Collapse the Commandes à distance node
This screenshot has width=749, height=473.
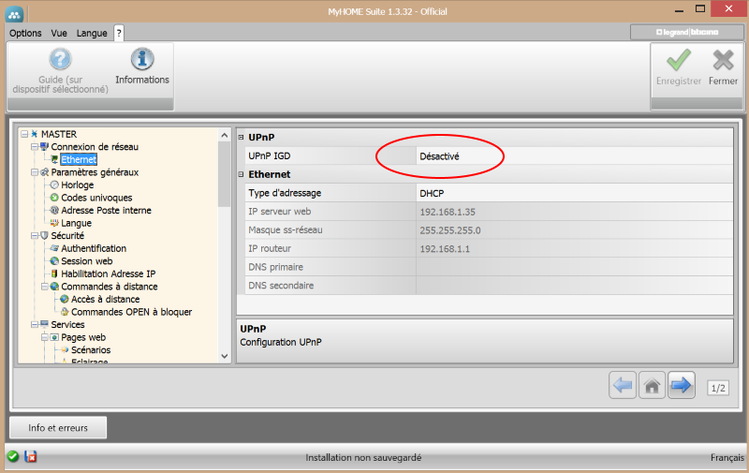(44, 286)
